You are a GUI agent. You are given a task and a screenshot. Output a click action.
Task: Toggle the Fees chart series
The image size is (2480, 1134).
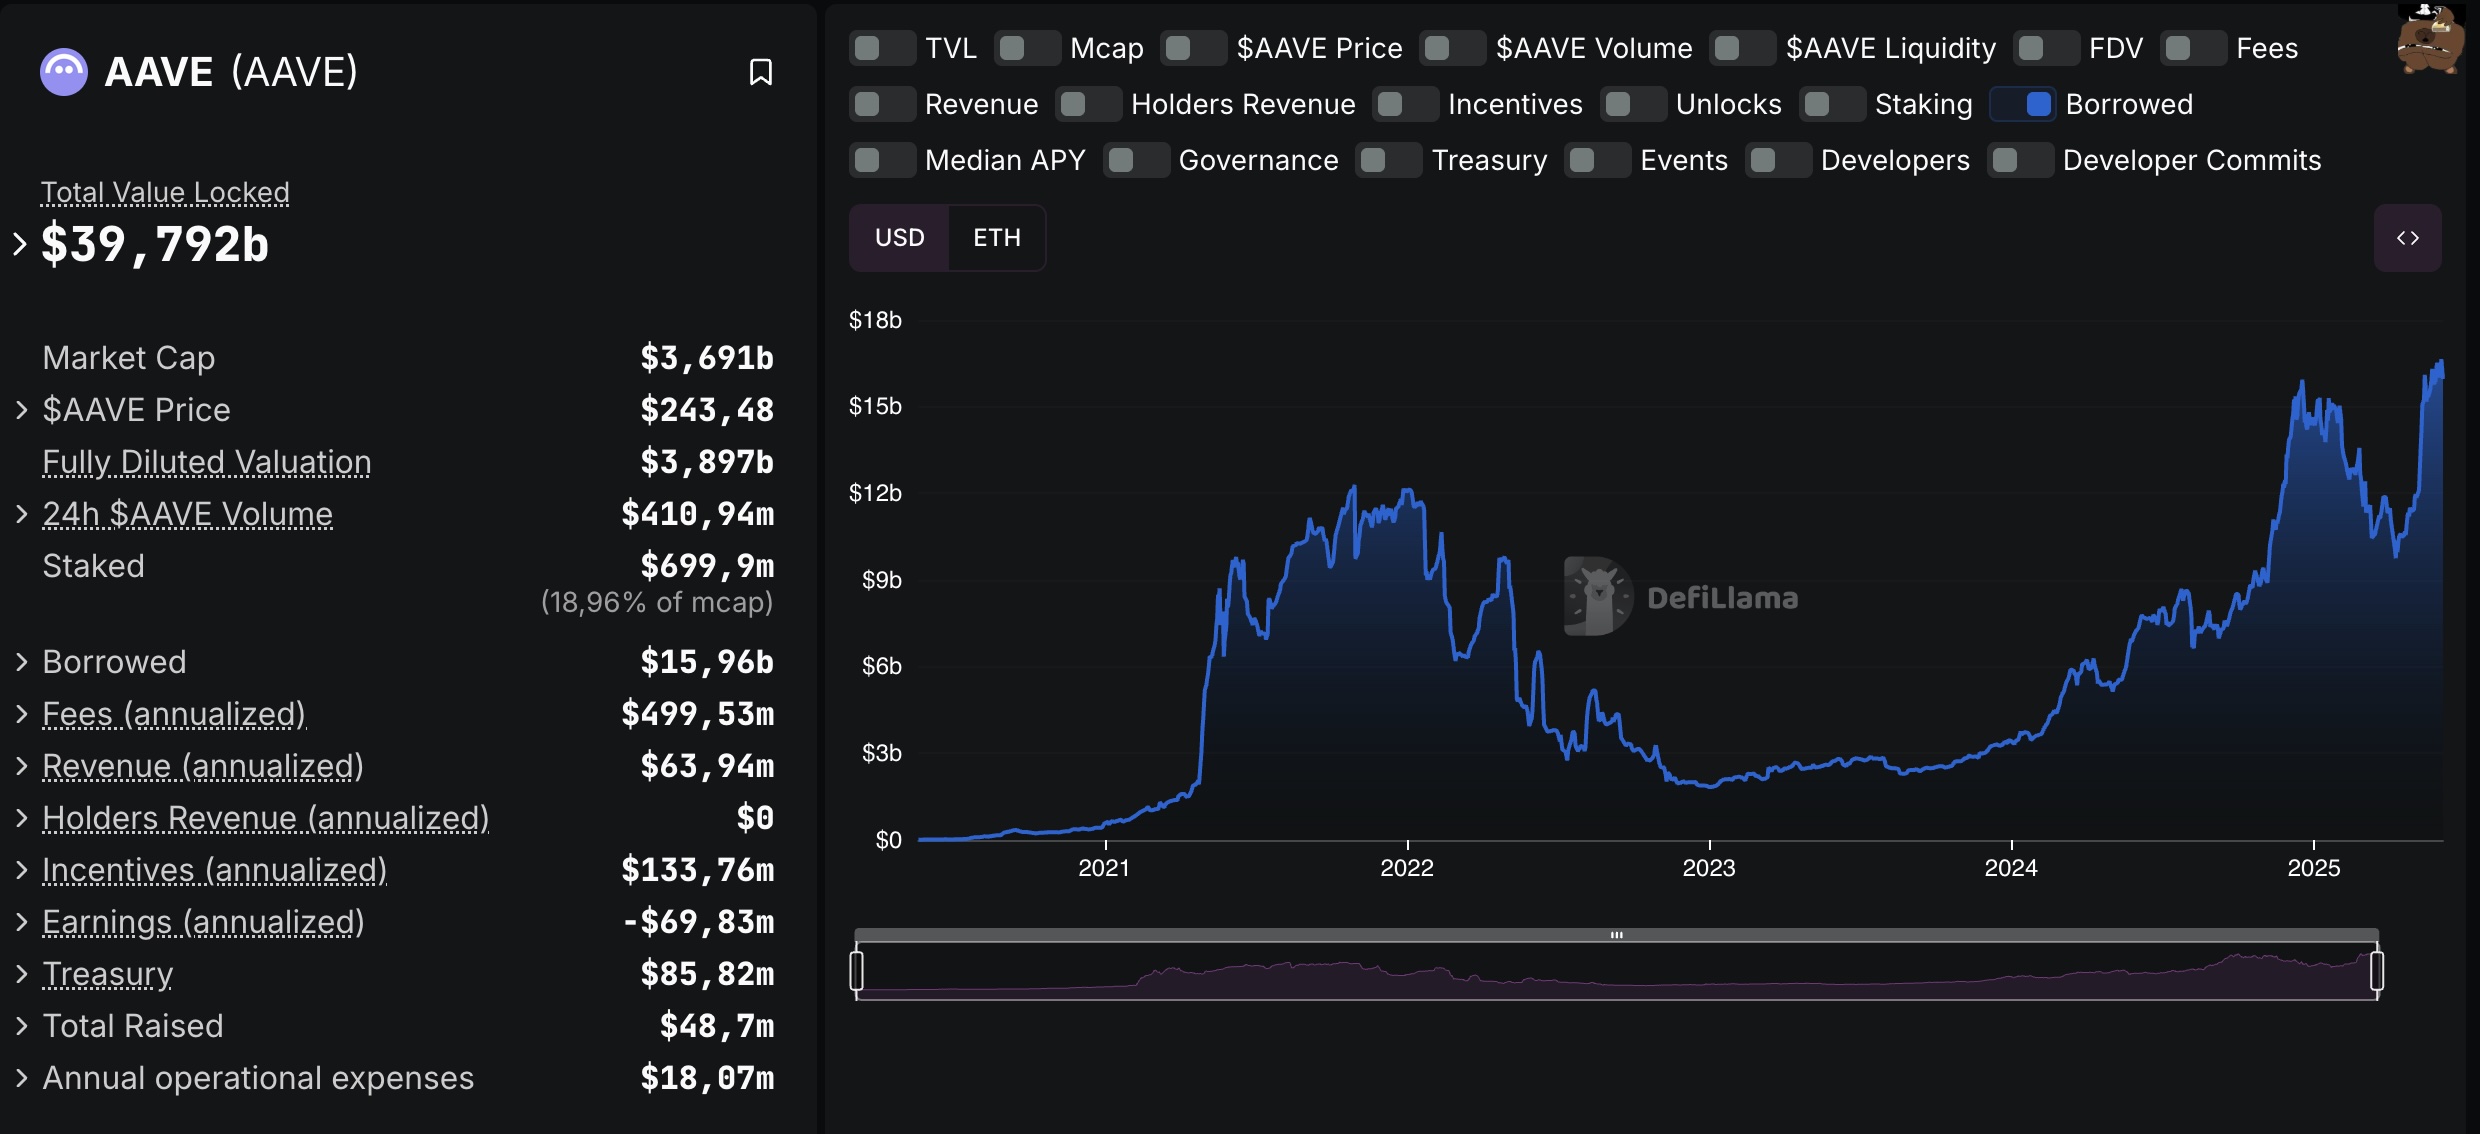pos(2194,48)
